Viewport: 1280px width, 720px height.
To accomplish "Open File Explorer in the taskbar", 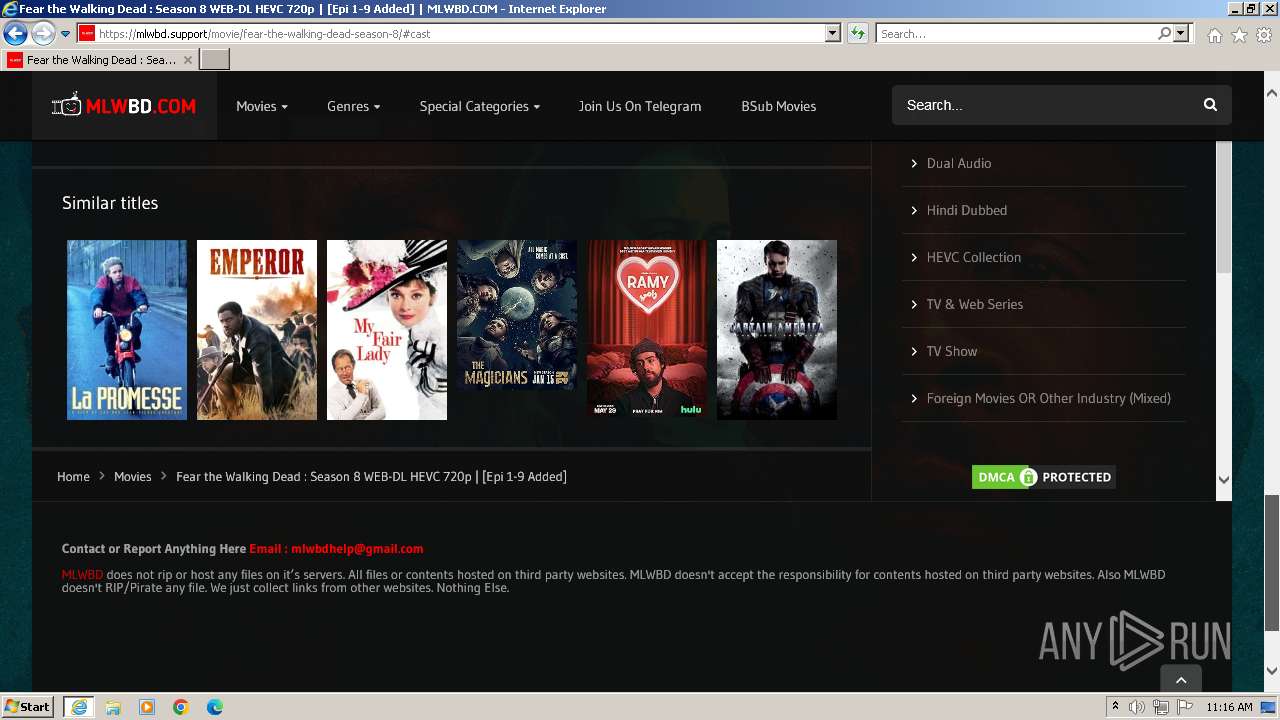I will point(113,707).
